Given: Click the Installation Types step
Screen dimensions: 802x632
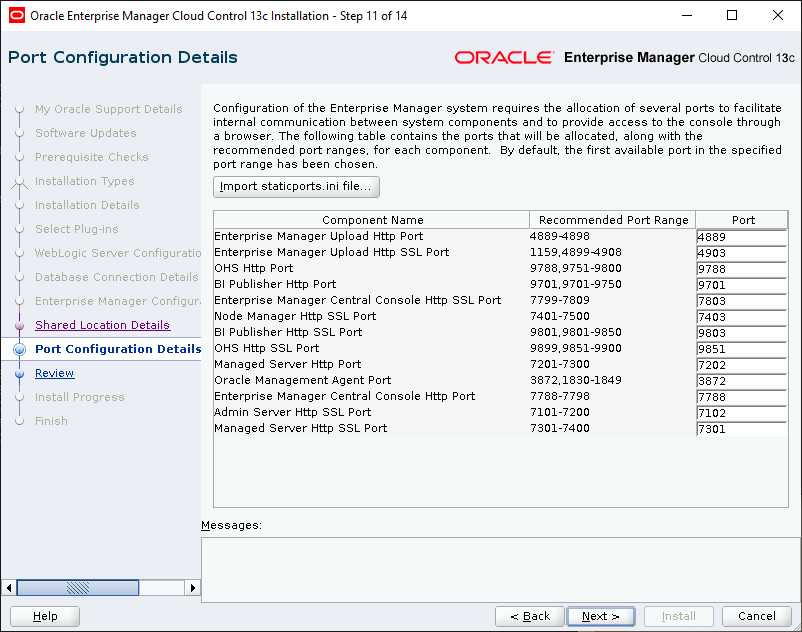Looking at the screenshot, I should [84, 181].
